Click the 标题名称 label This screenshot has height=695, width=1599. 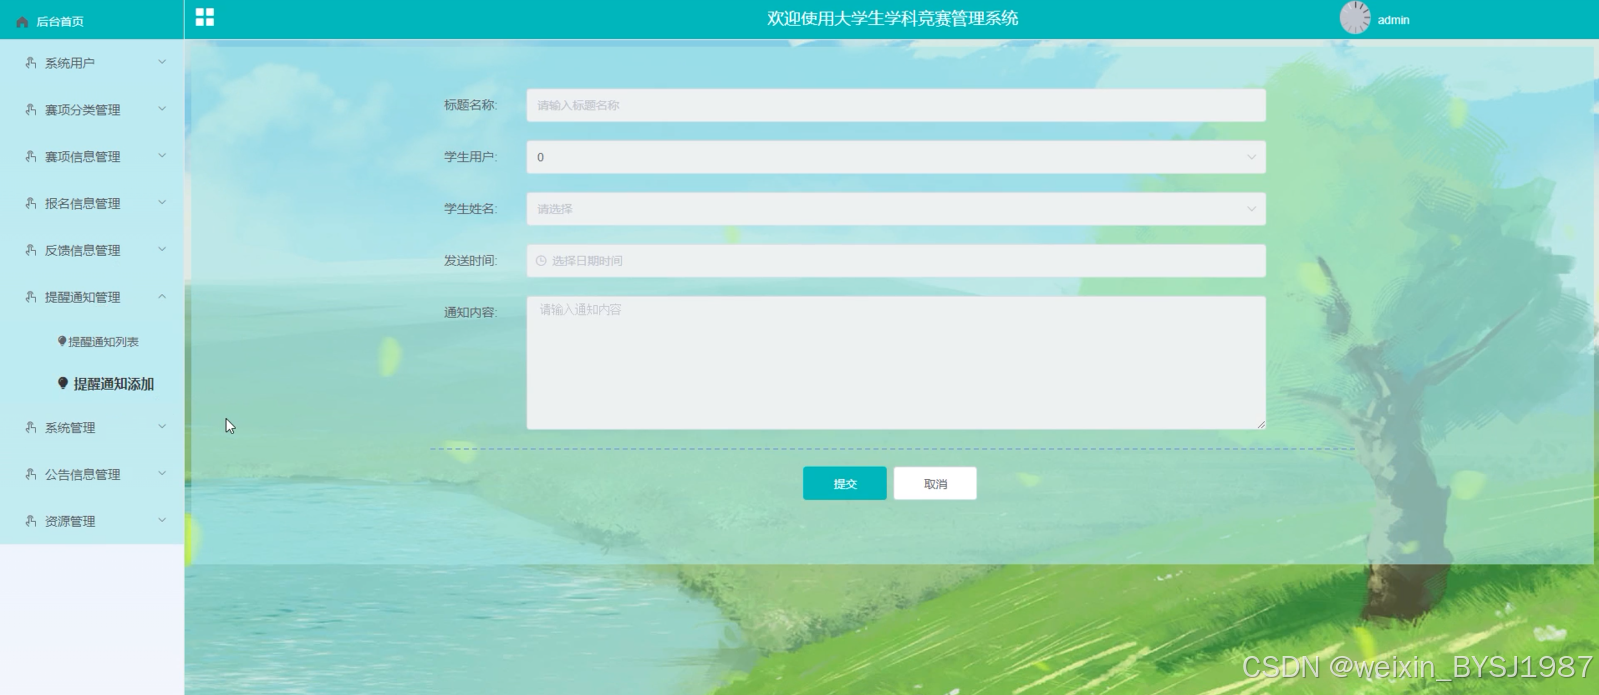[x=470, y=105]
